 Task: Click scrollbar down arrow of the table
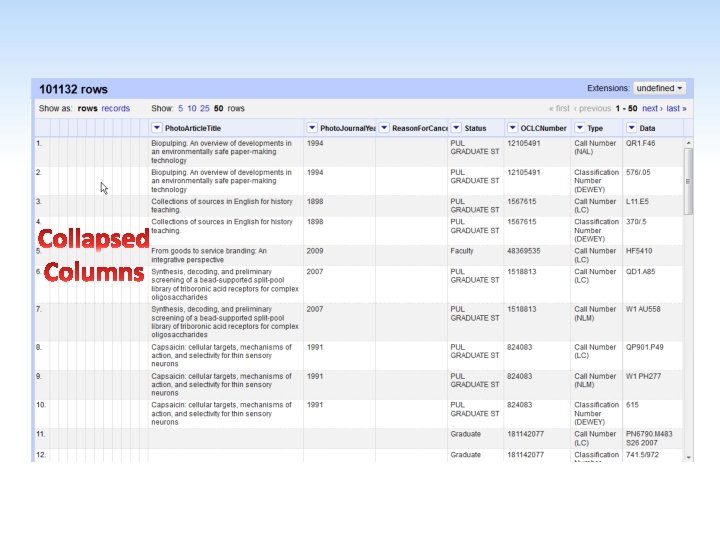[688, 457]
